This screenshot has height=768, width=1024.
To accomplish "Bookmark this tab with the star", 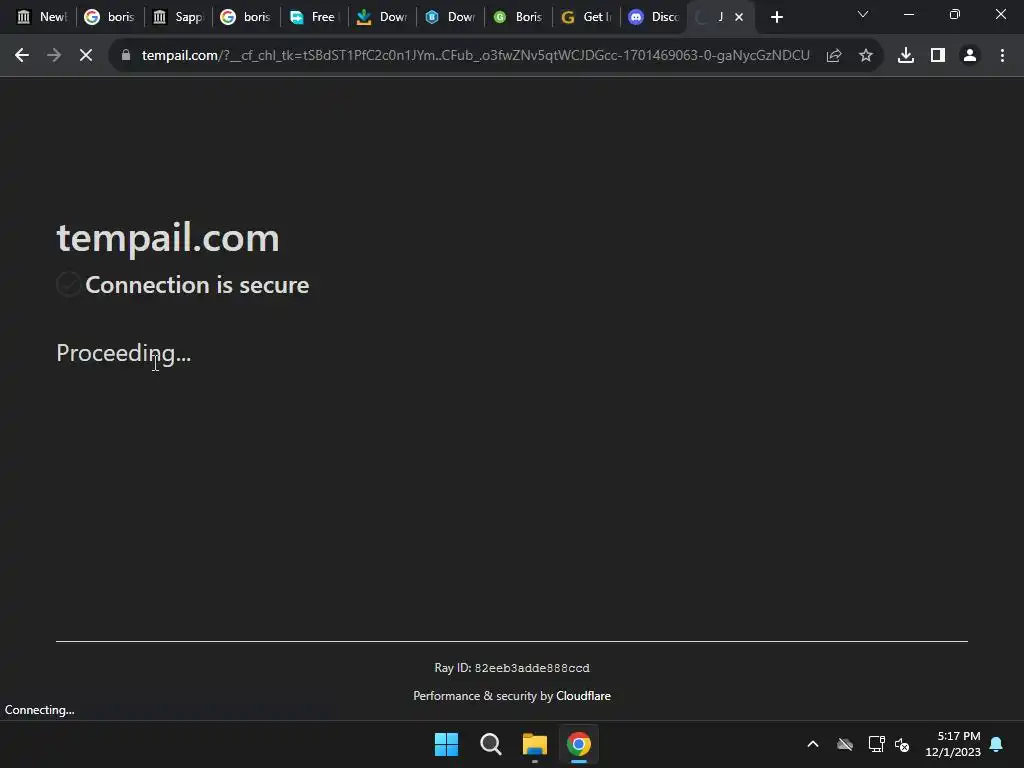I will tap(865, 56).
